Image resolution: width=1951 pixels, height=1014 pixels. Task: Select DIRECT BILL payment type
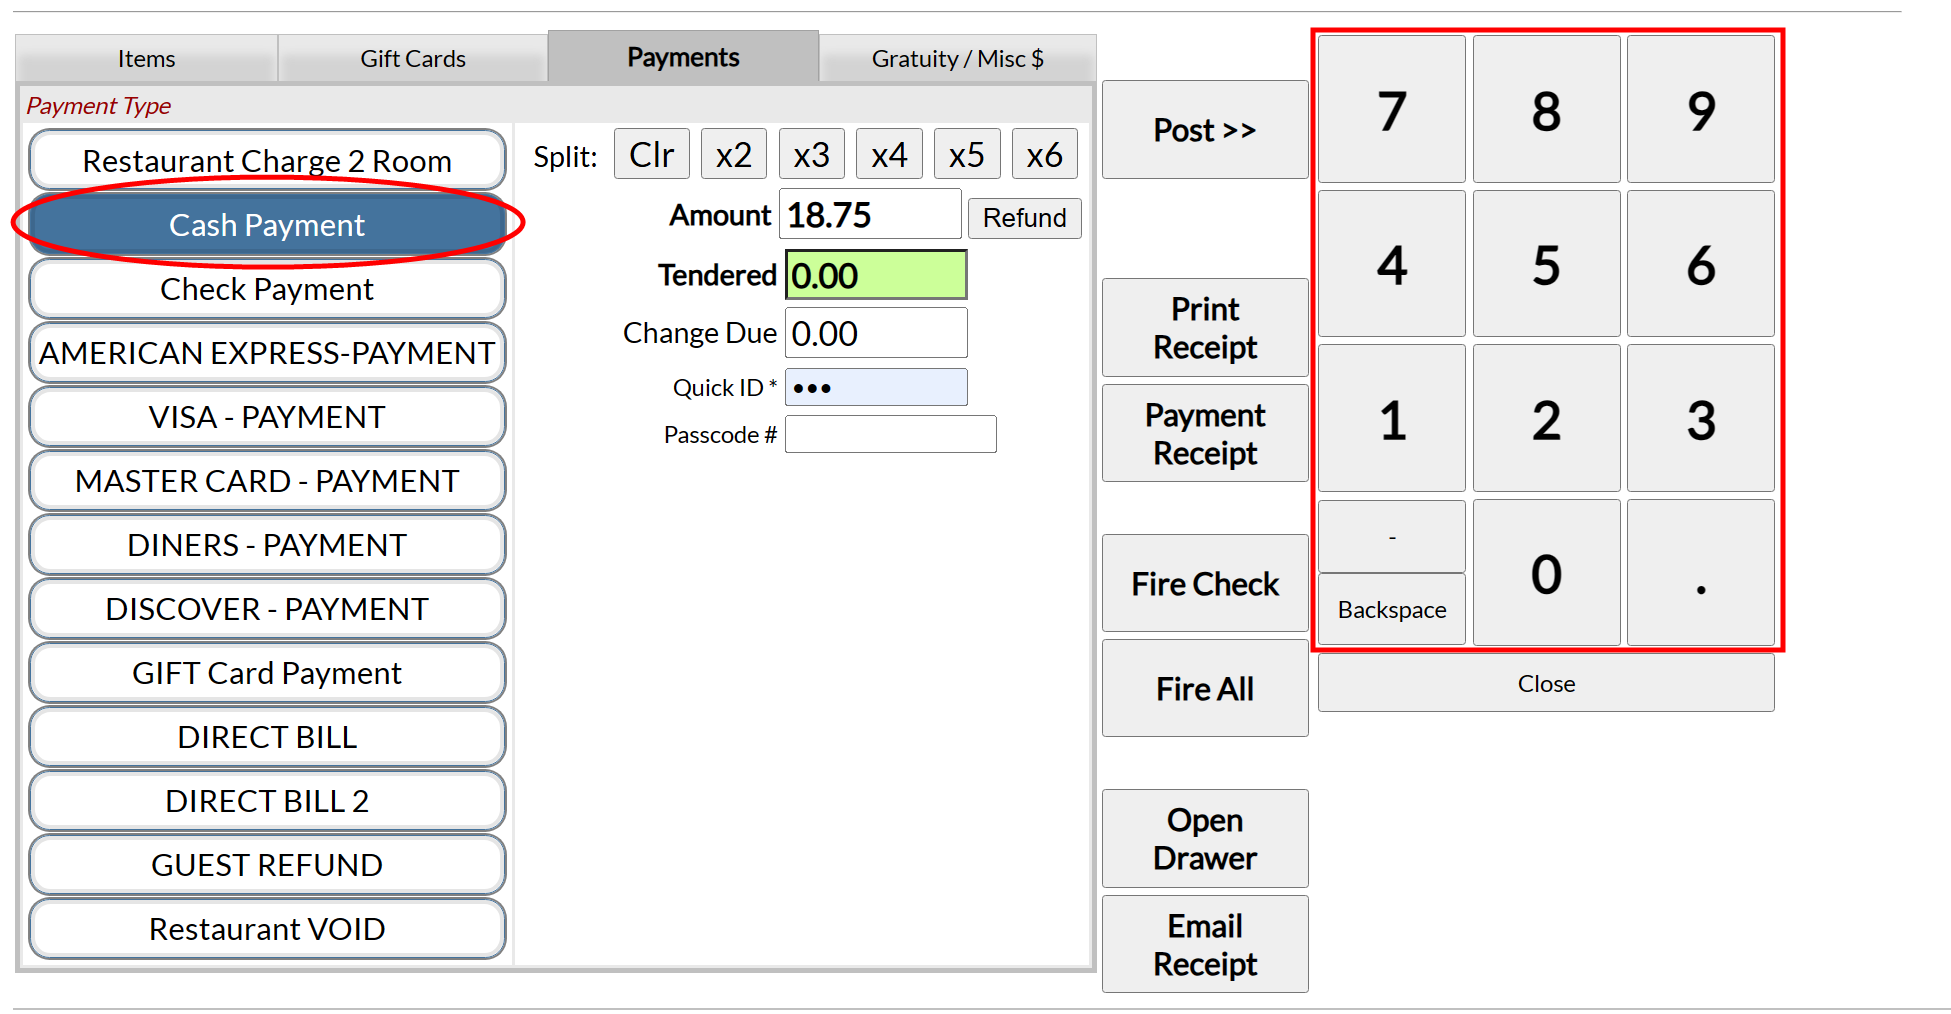pos(267,736)
